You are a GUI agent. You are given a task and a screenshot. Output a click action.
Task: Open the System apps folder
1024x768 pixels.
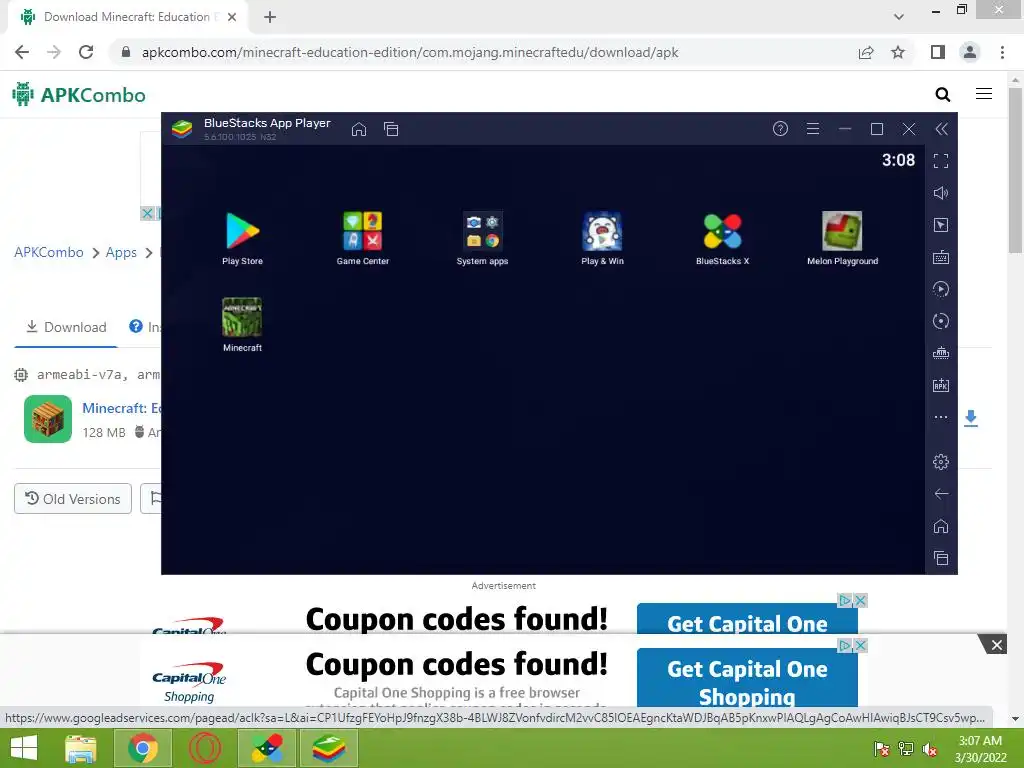(482, 231)
